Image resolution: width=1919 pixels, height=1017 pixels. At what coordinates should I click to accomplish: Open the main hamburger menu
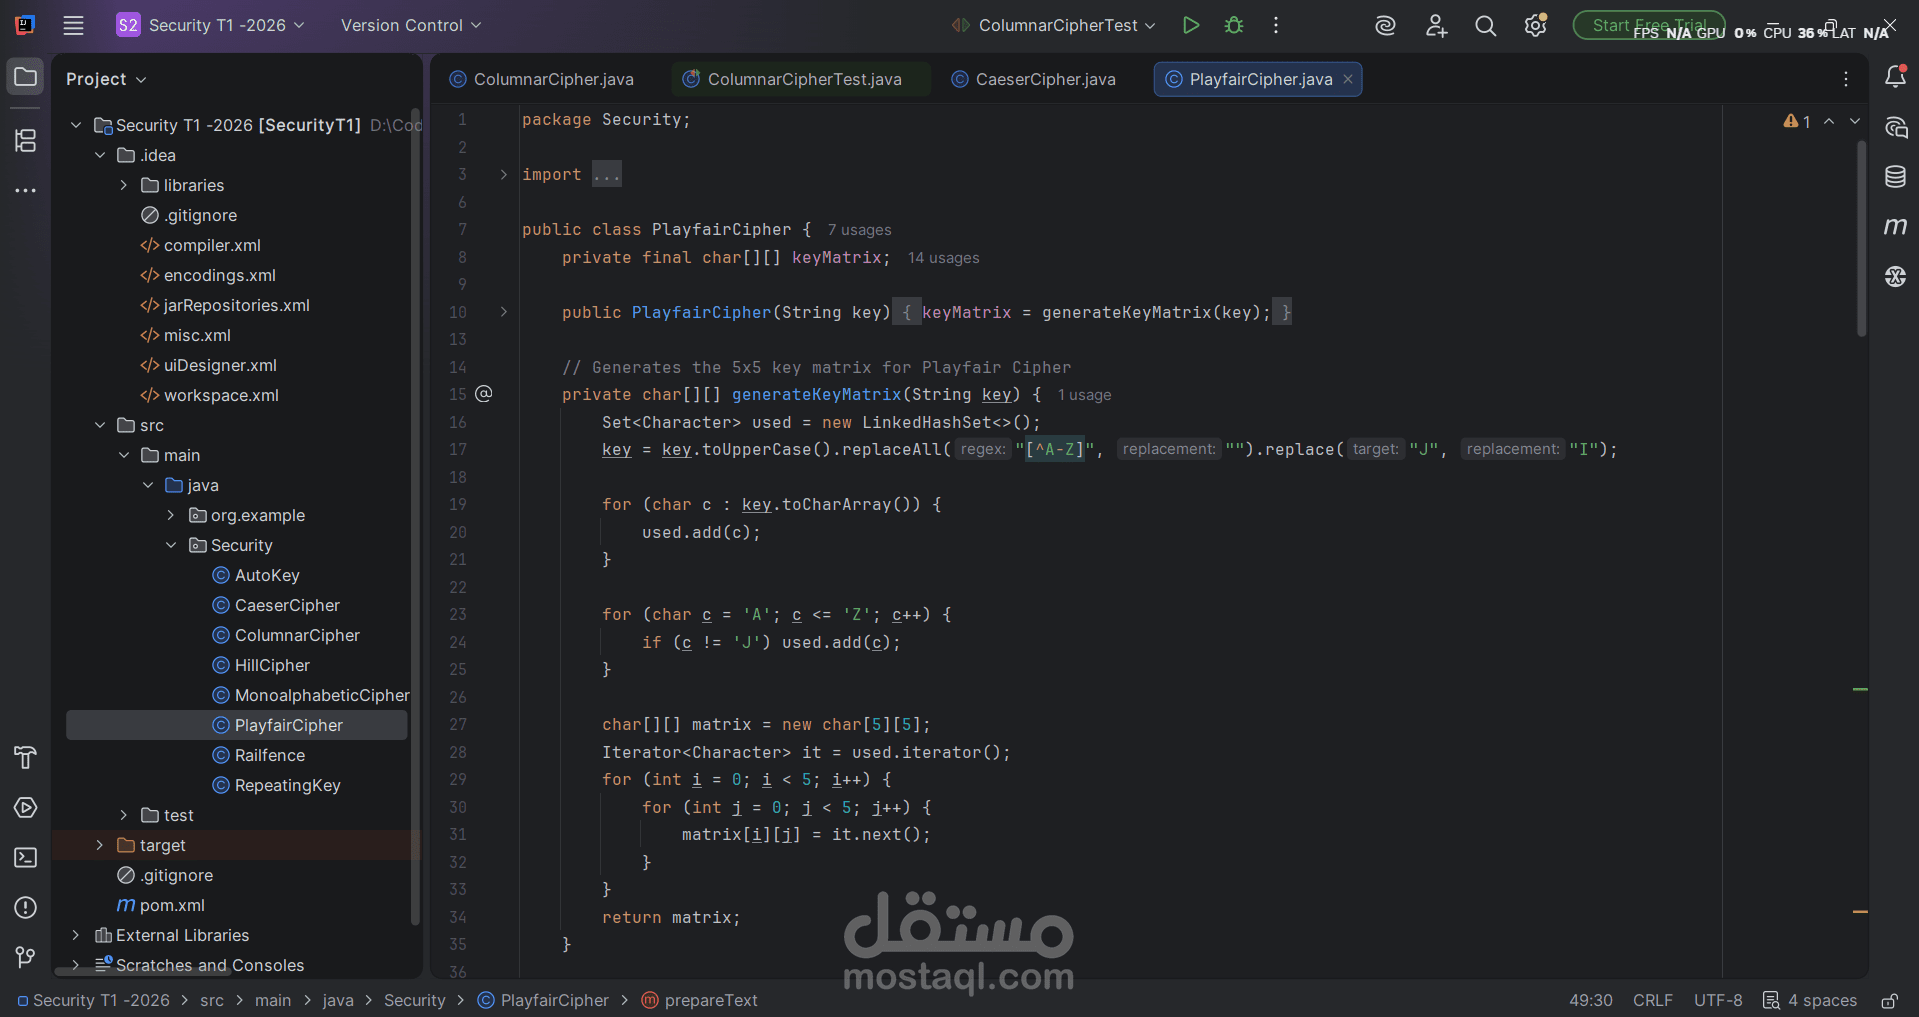click(x=73, y=25)
